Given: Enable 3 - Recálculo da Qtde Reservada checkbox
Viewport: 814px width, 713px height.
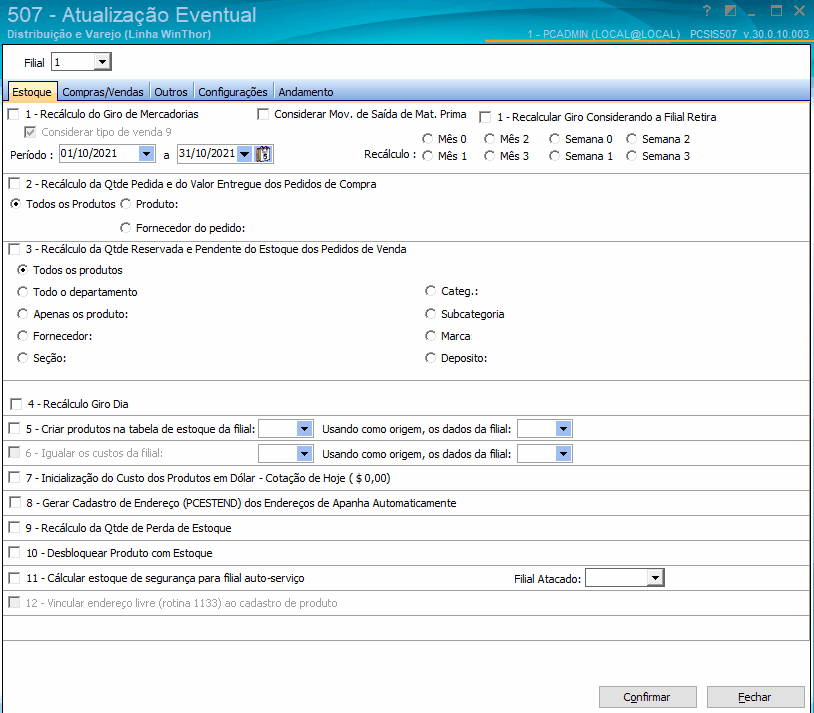Looking at the screenshot, I should click(x=15, y=249).
